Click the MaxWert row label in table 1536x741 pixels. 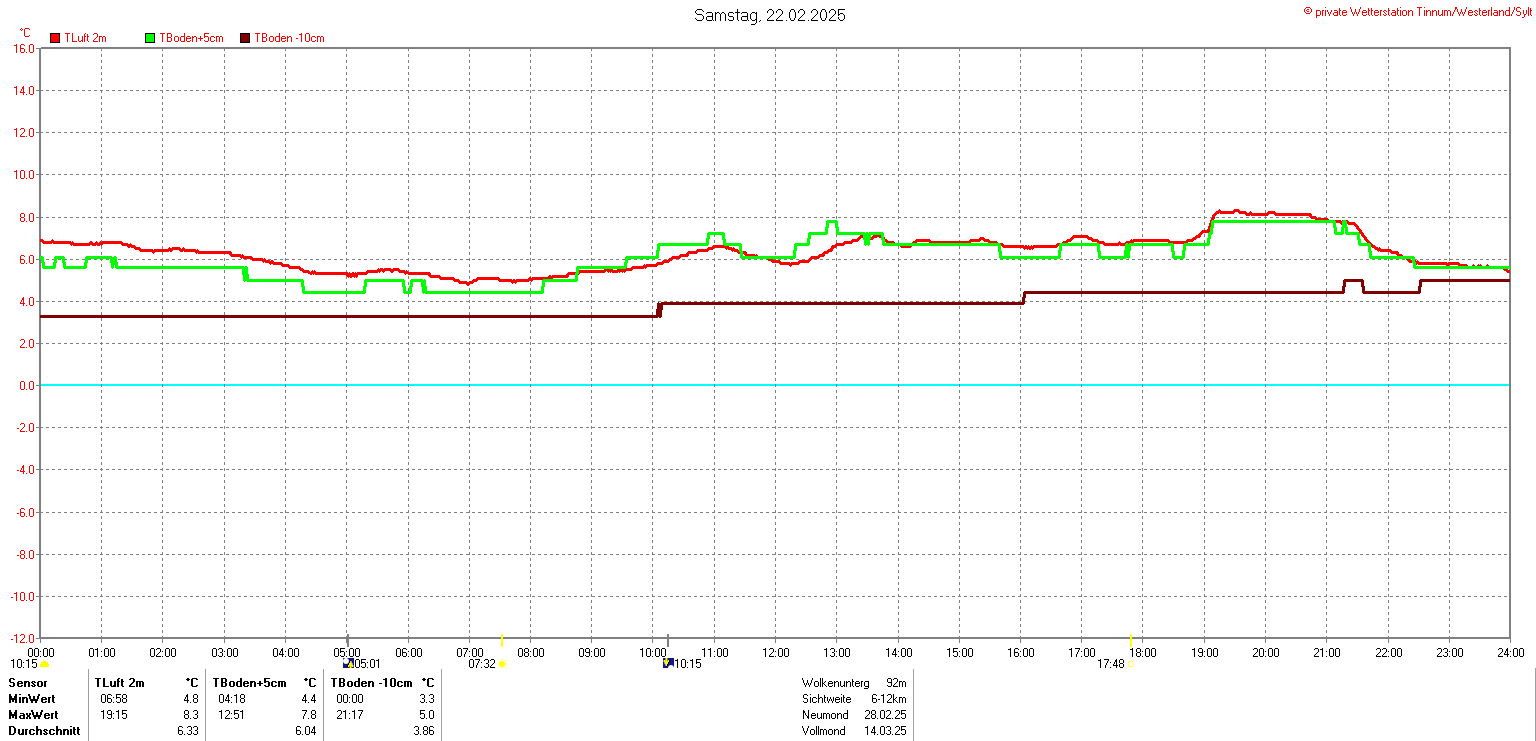pyautogui.click(x=32, y=715)
